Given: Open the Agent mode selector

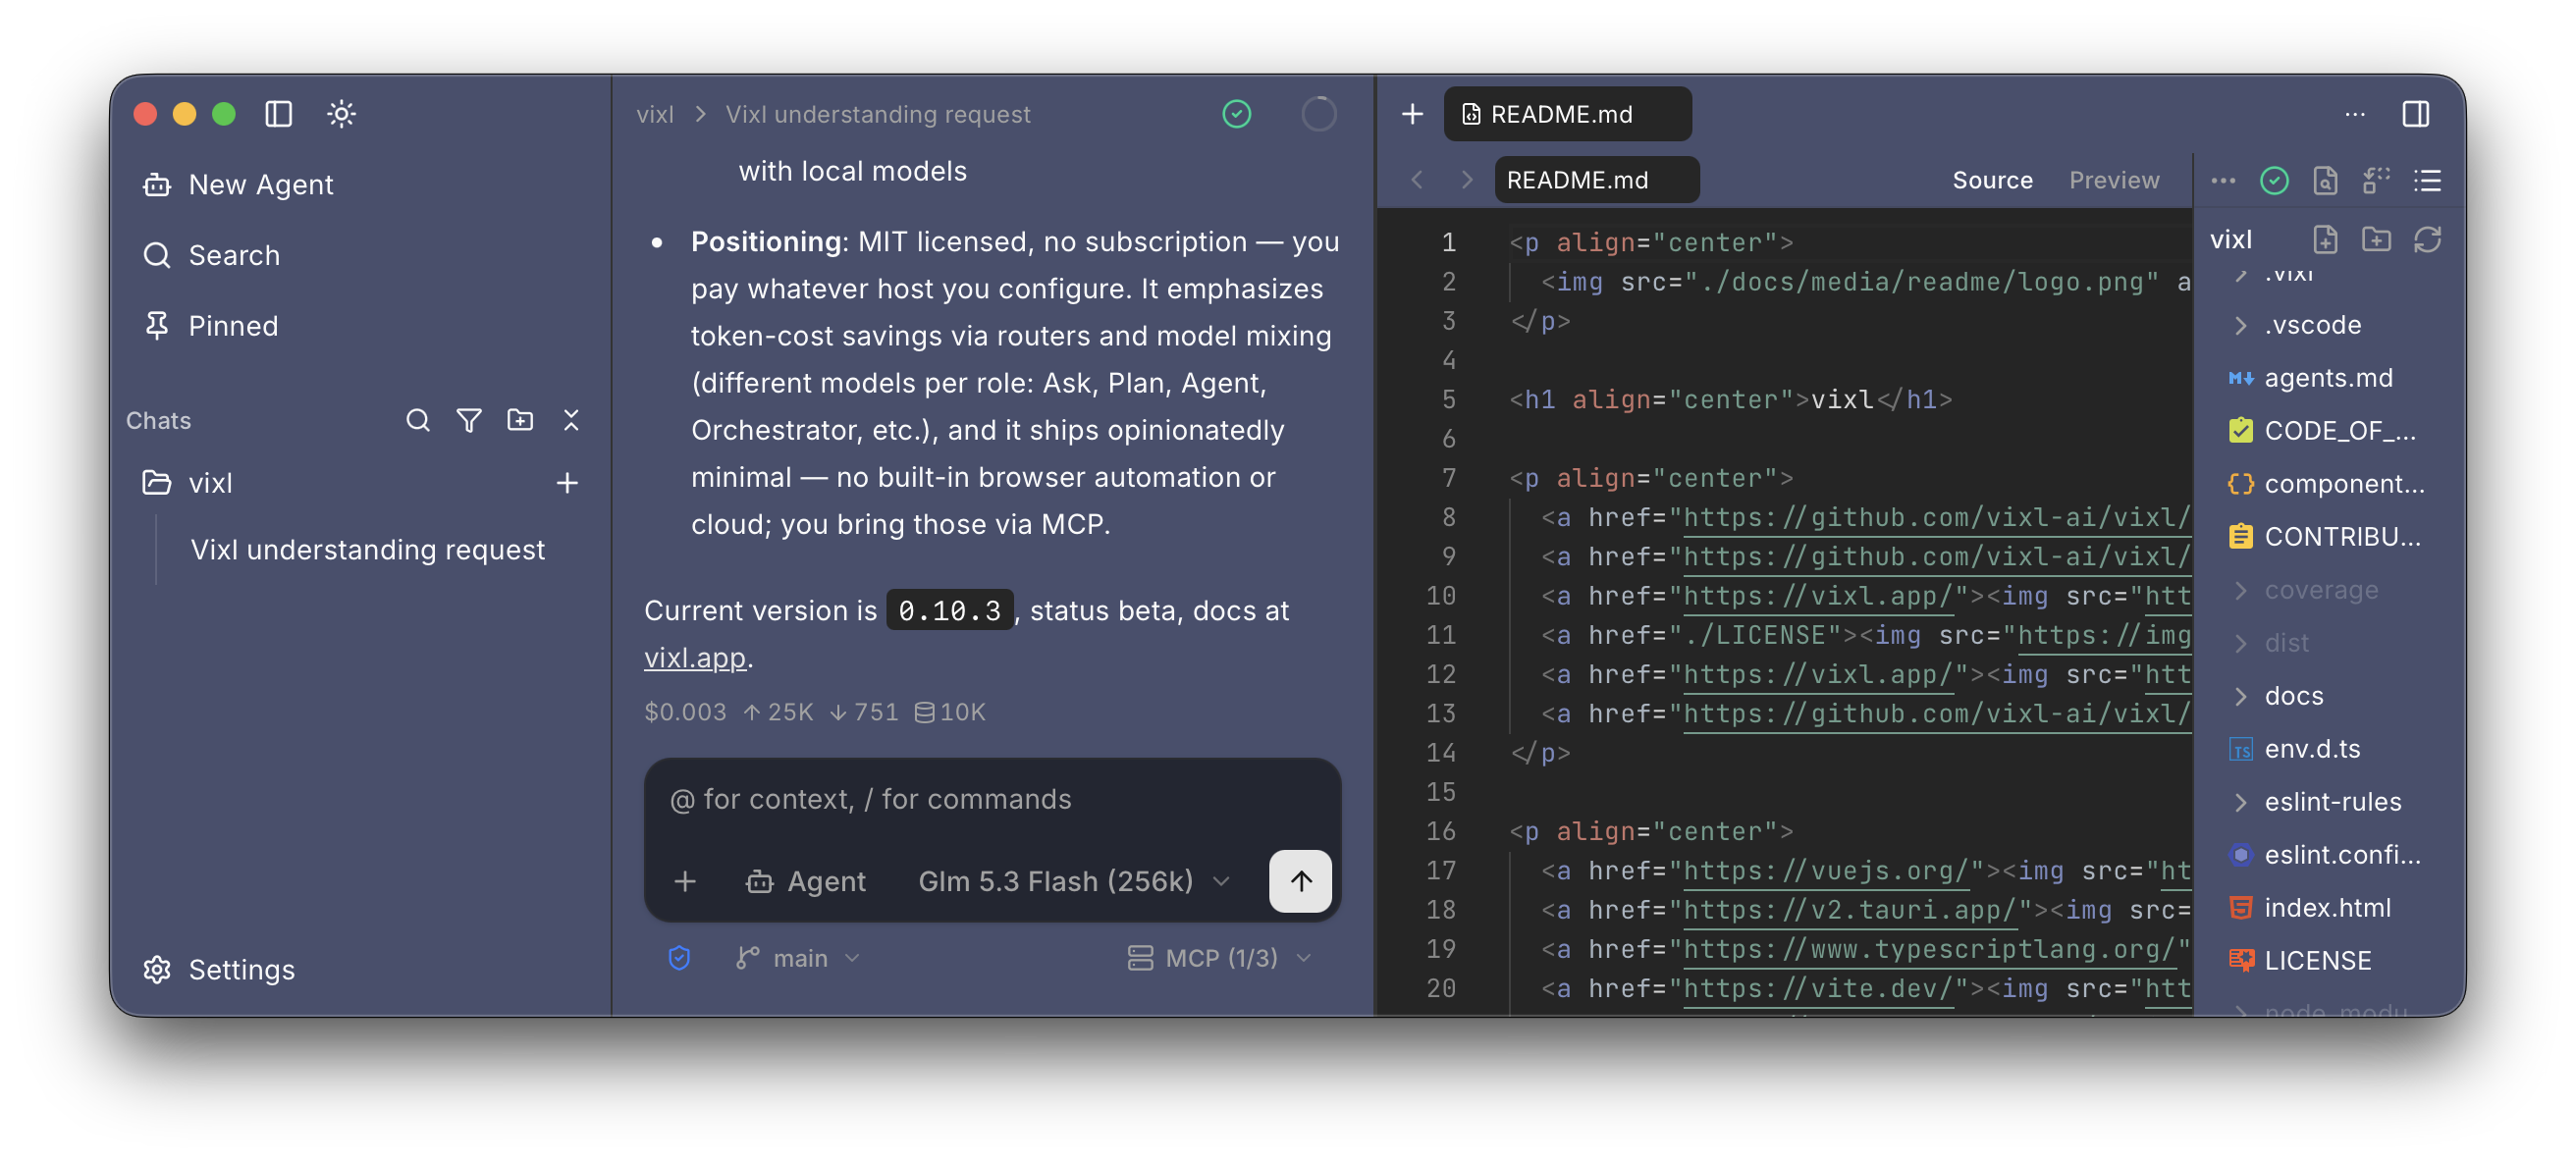Looking at the screenshot, I should (805, 882).
